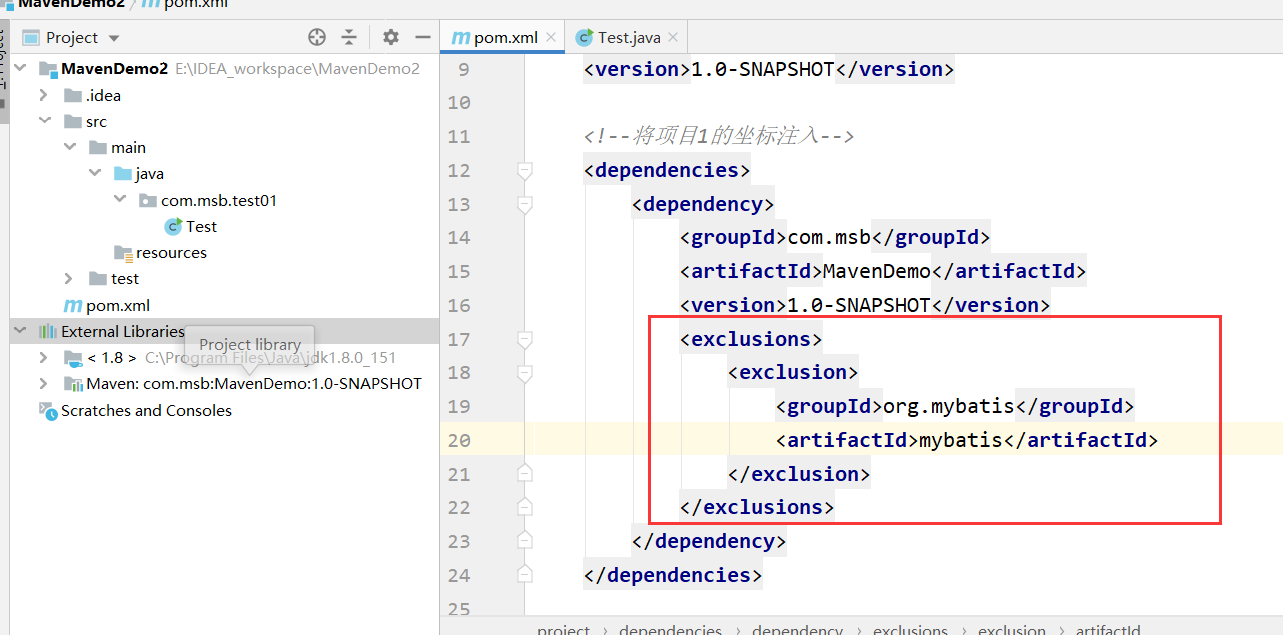1283x635 pixels.
Task: Click the .idea folder icon
Action: click(72, 95)
